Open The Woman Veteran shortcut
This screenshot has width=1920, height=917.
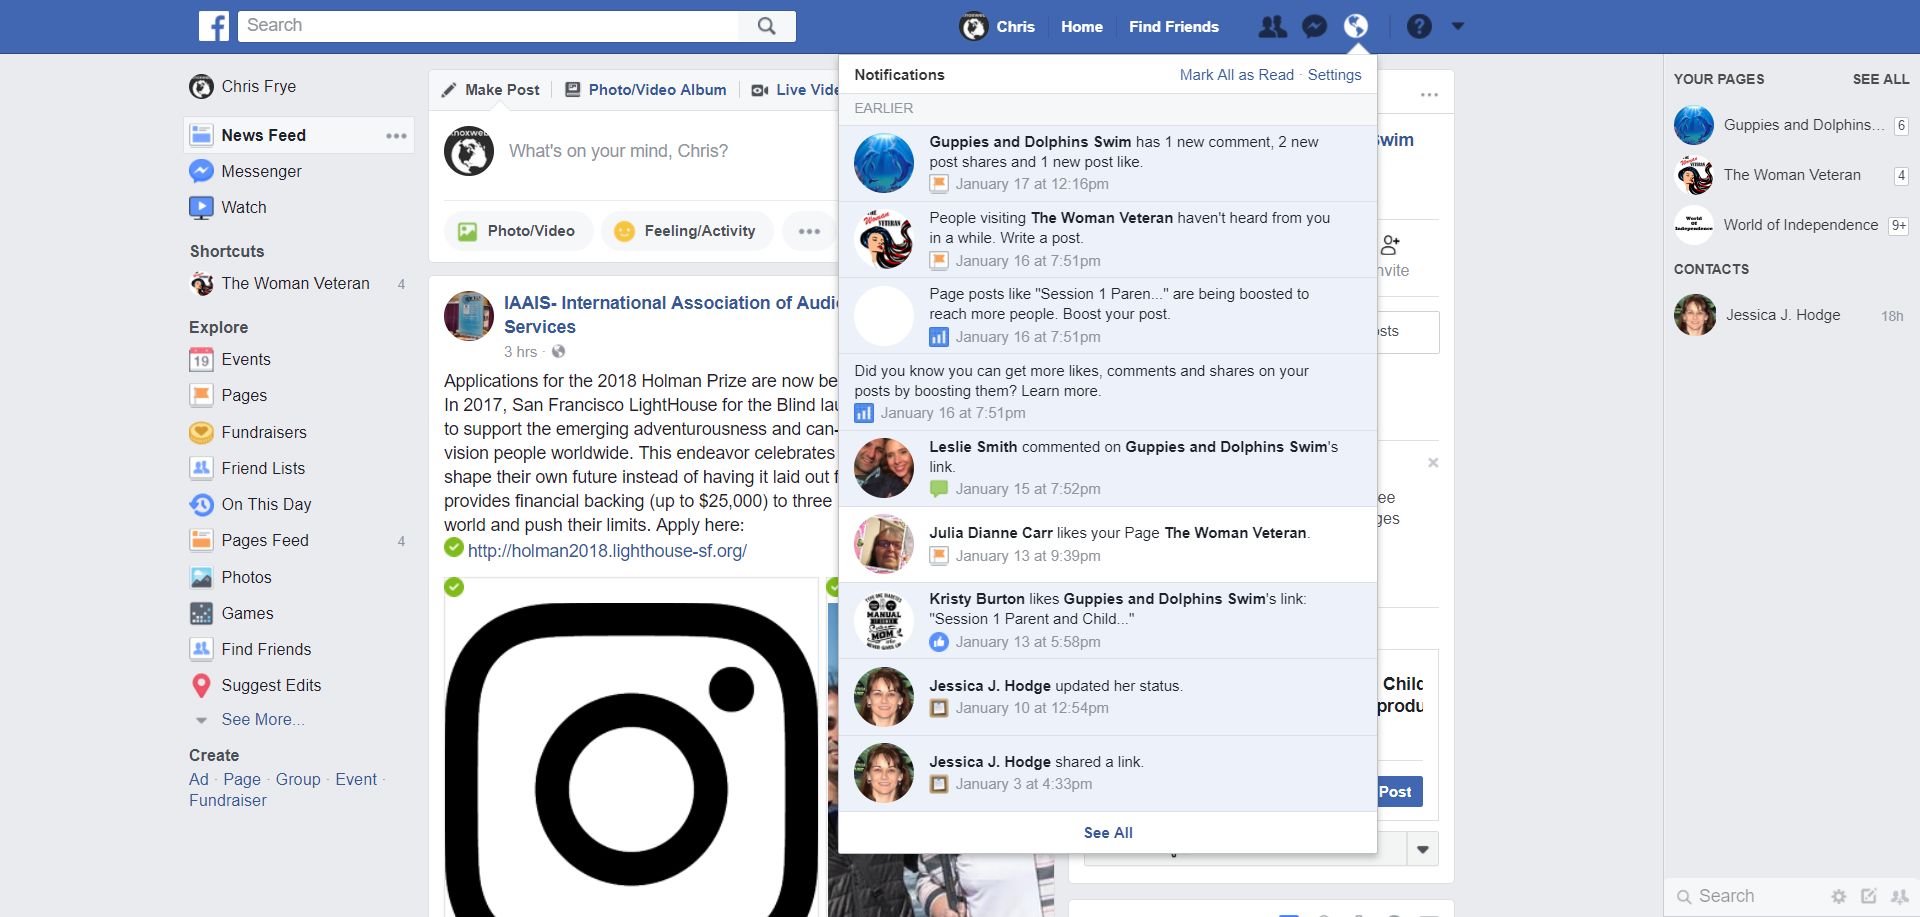pyautogui.click(x=296, y=284)
